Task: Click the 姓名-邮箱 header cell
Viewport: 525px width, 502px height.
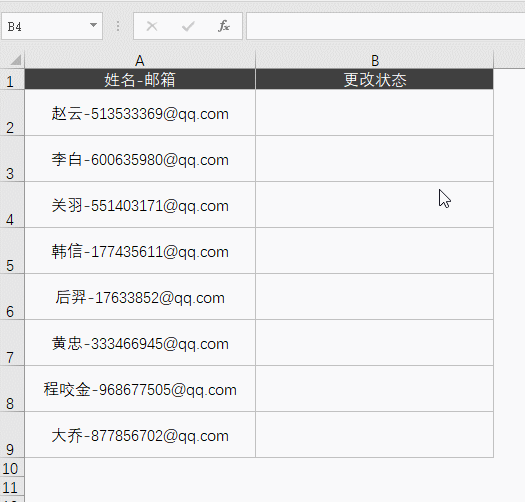Action: click(140, 79)
